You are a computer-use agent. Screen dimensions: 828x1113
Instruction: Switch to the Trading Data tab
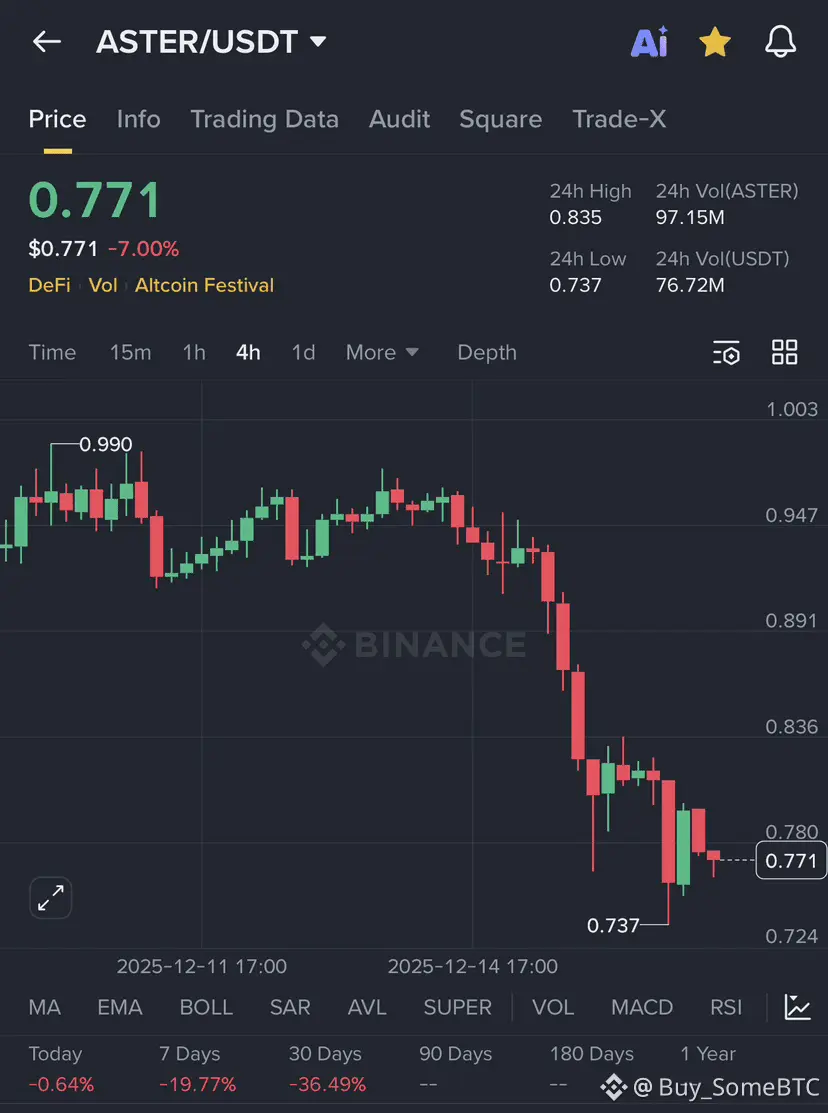tap(264, 119)
